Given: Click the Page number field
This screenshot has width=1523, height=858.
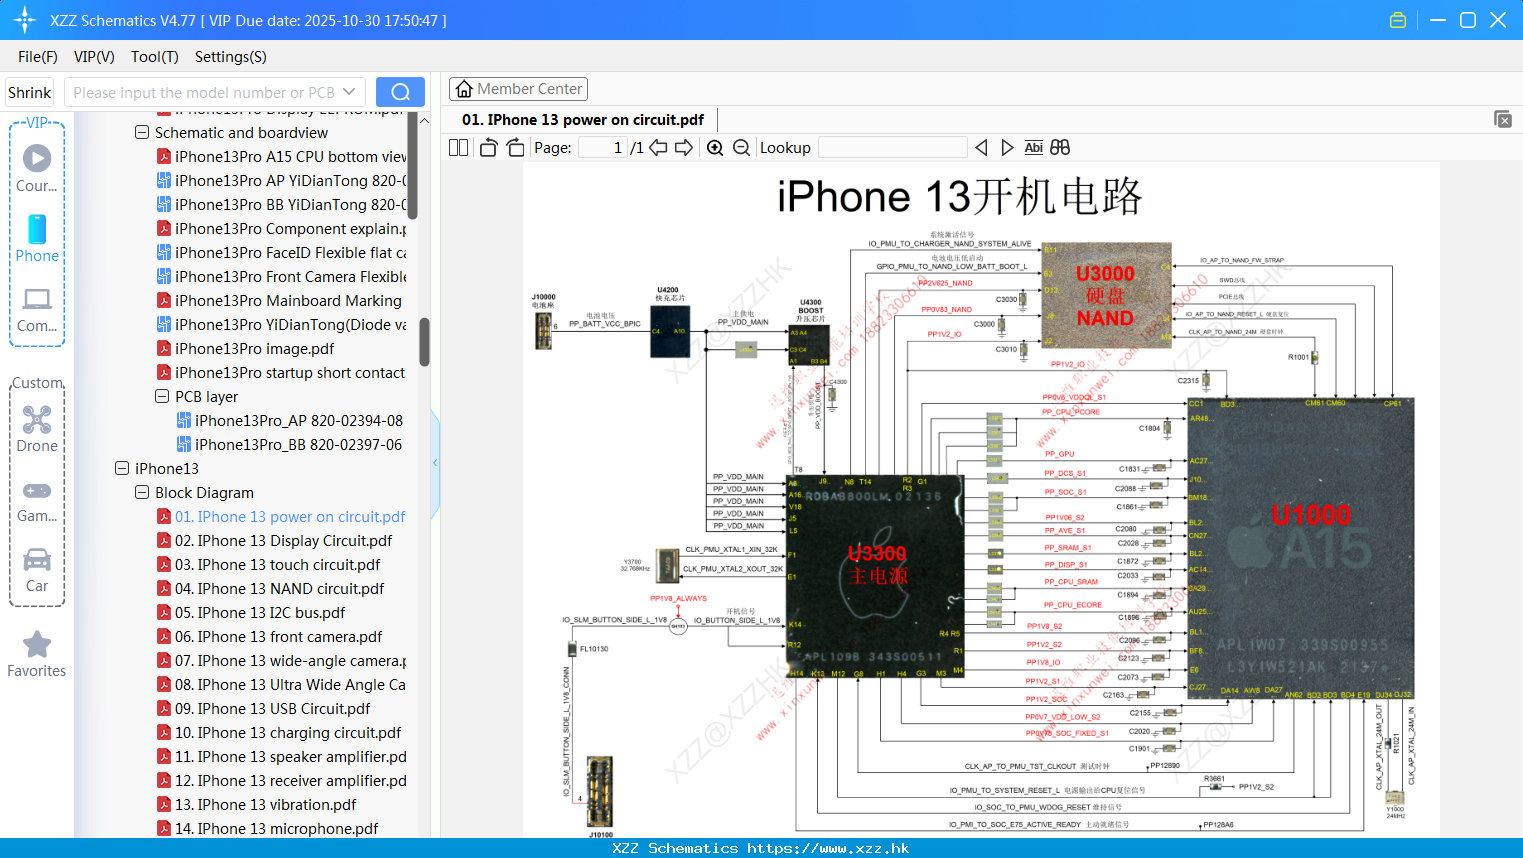Looking at the screenshot, I should click(x=603, y=147).
